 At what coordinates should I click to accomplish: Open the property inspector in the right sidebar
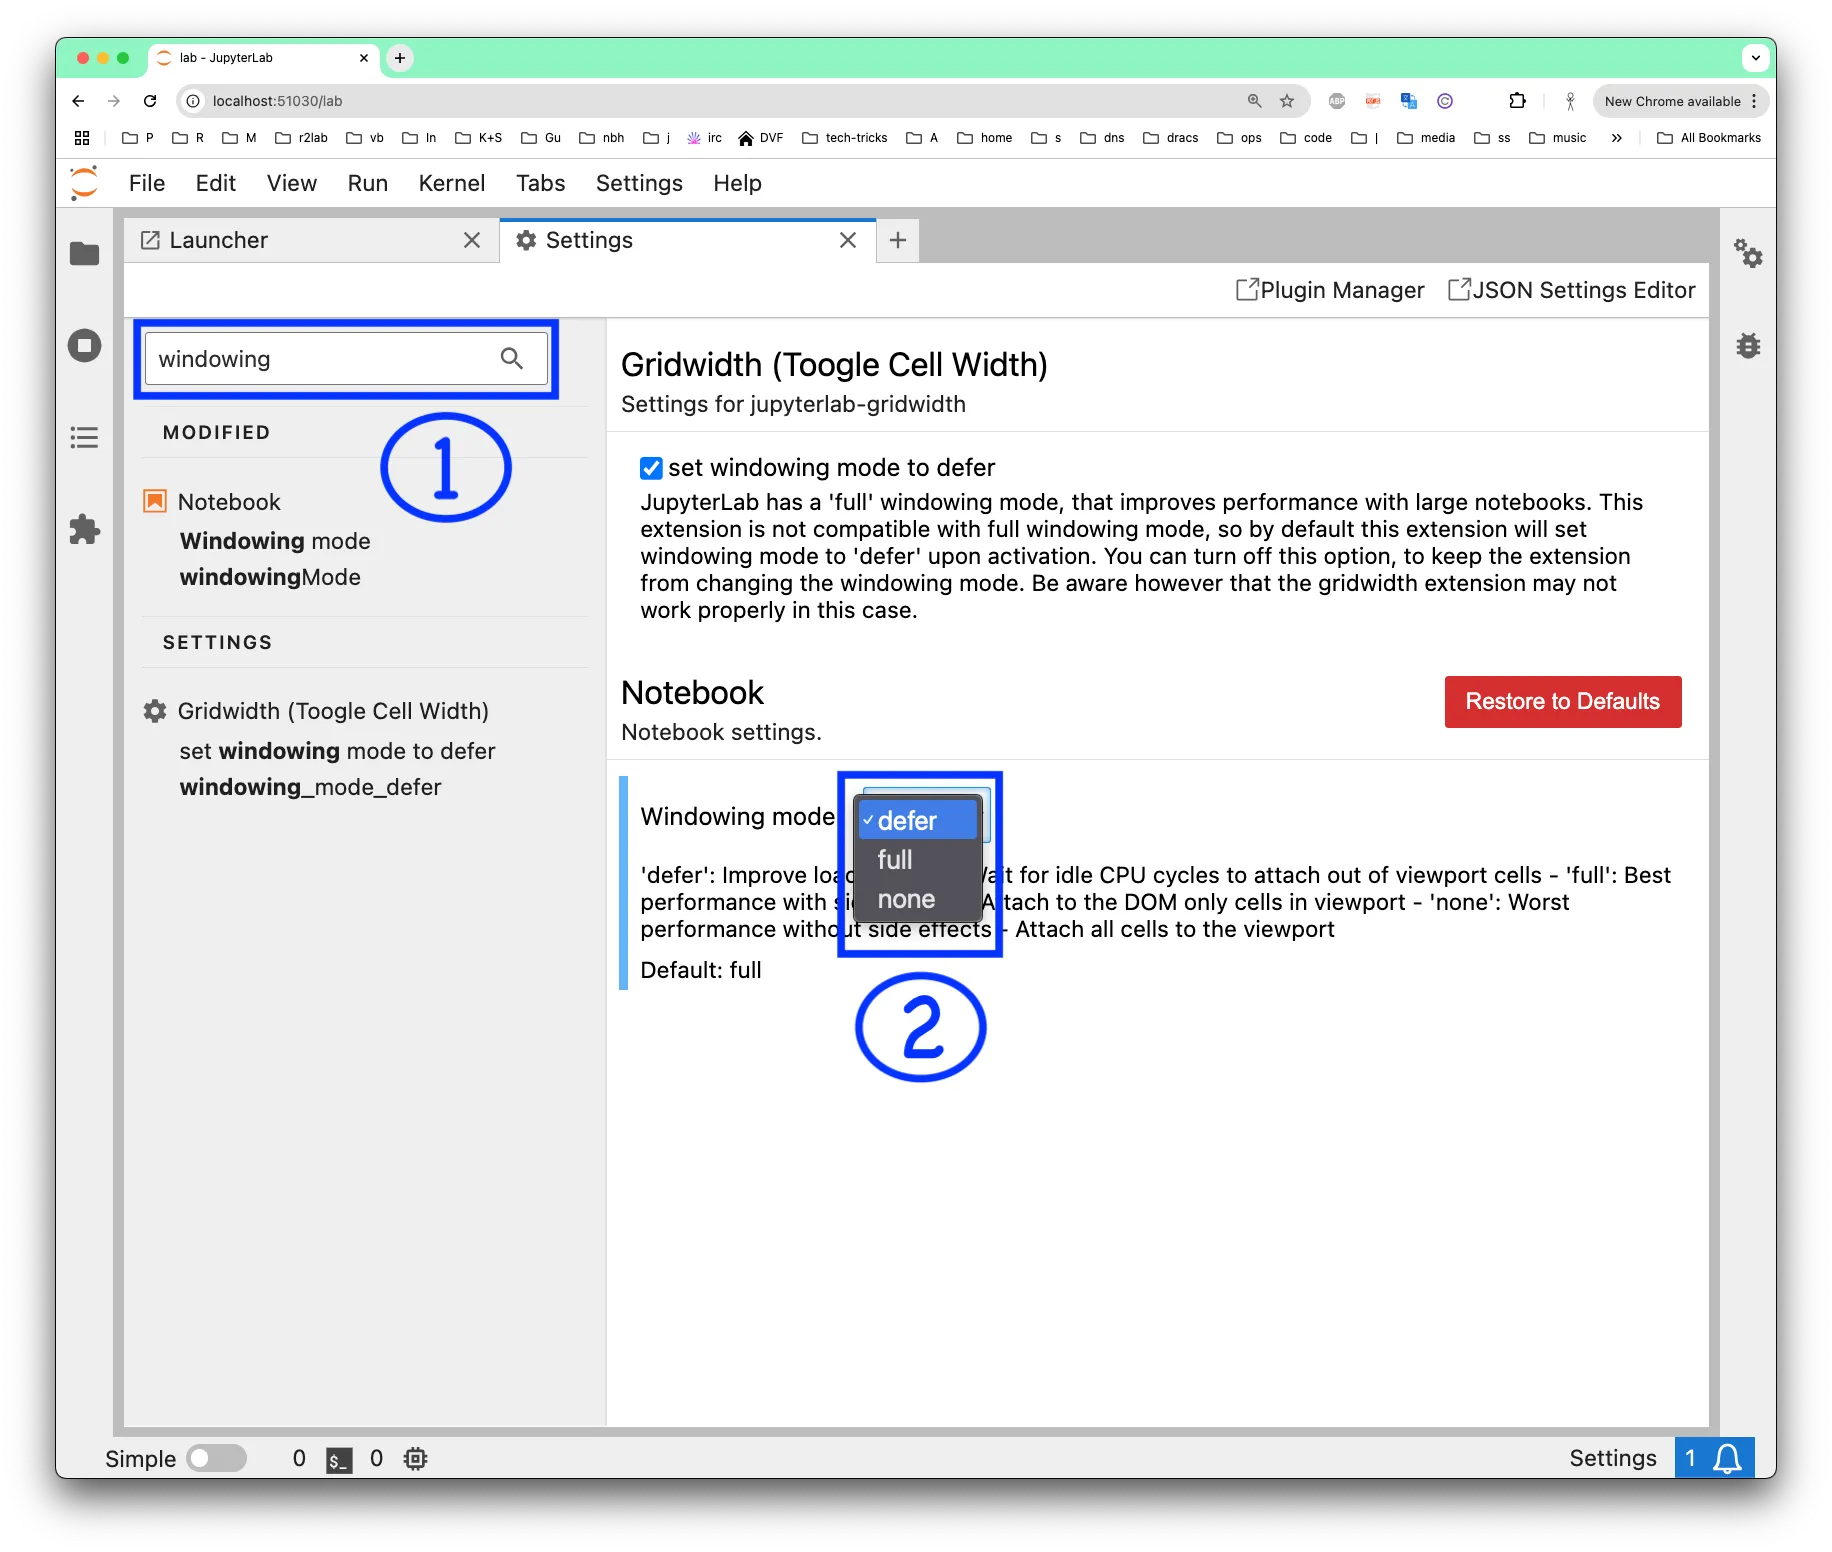point(1749,254)
